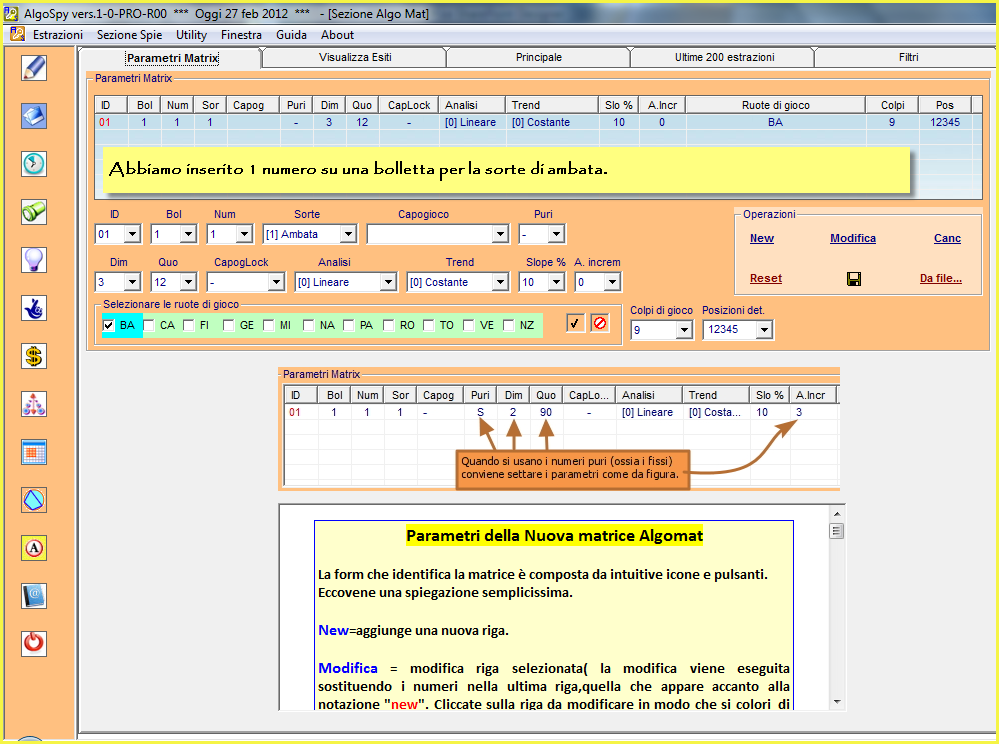Check the NZ wheel checkbox
This screenshot has width=999, height=744.
pyautogui.click(x=508, y=326)
